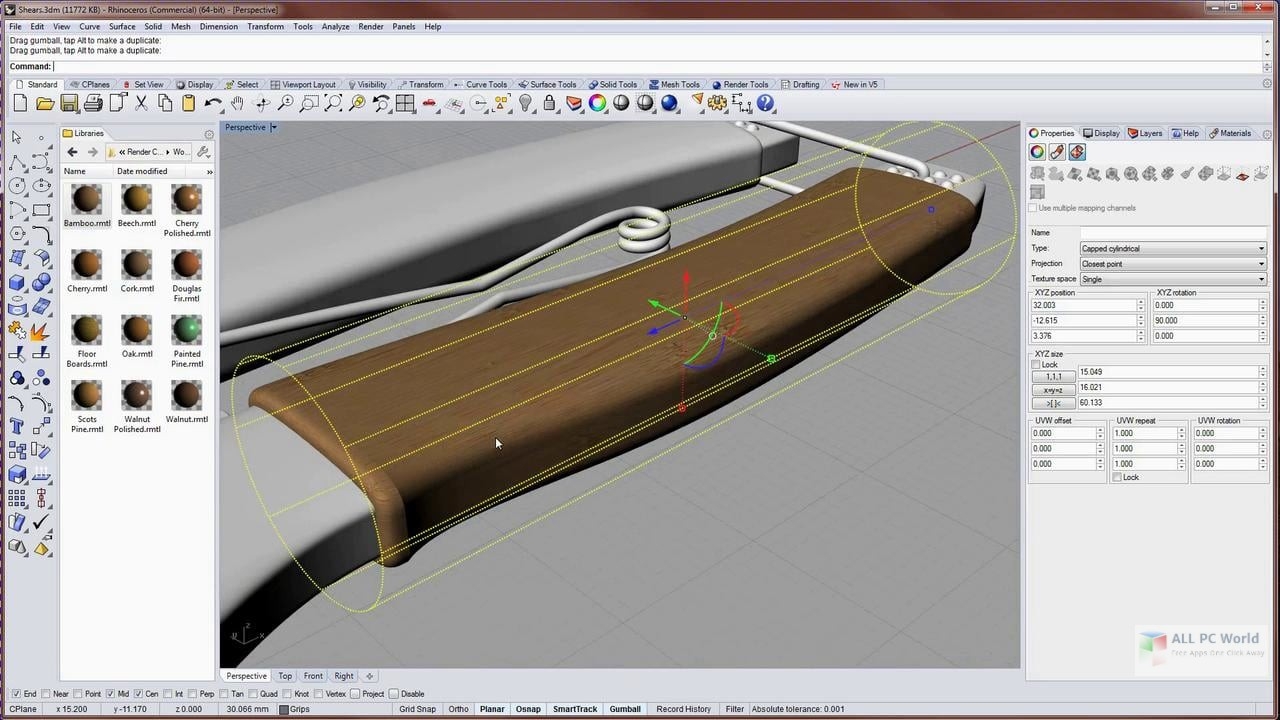
Task: Open the color wheel render icon
Action: click(x=597, y=103)
